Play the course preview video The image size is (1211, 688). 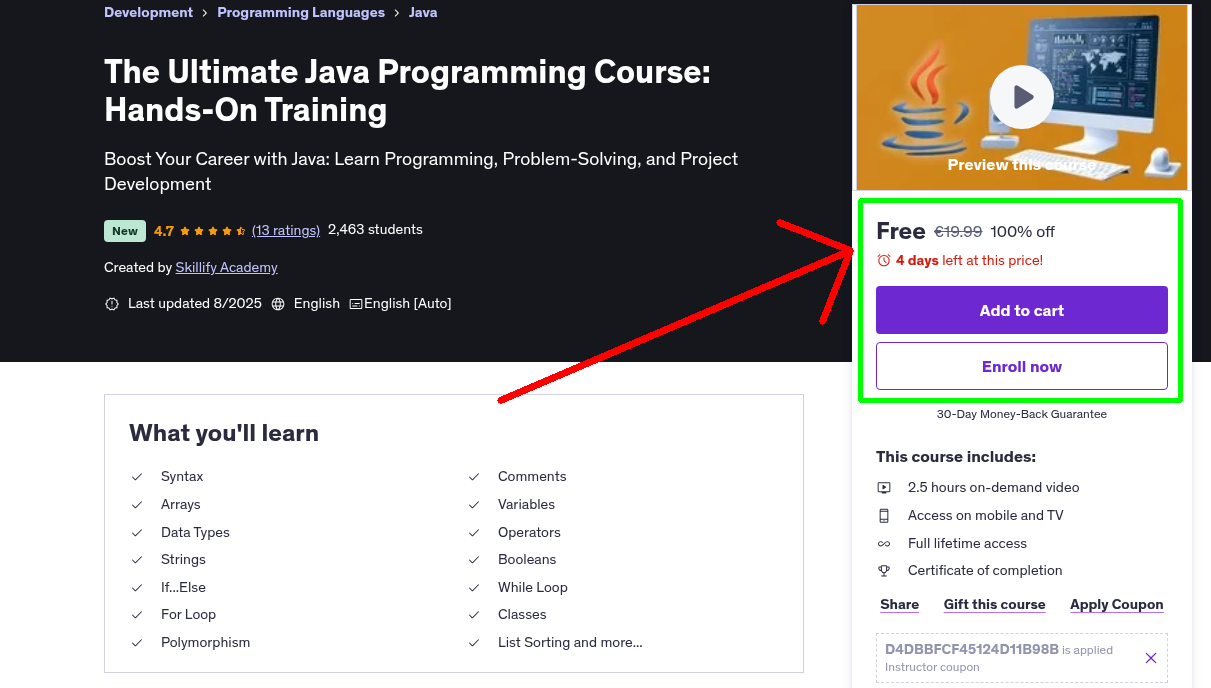click(x=1021, y=97)
